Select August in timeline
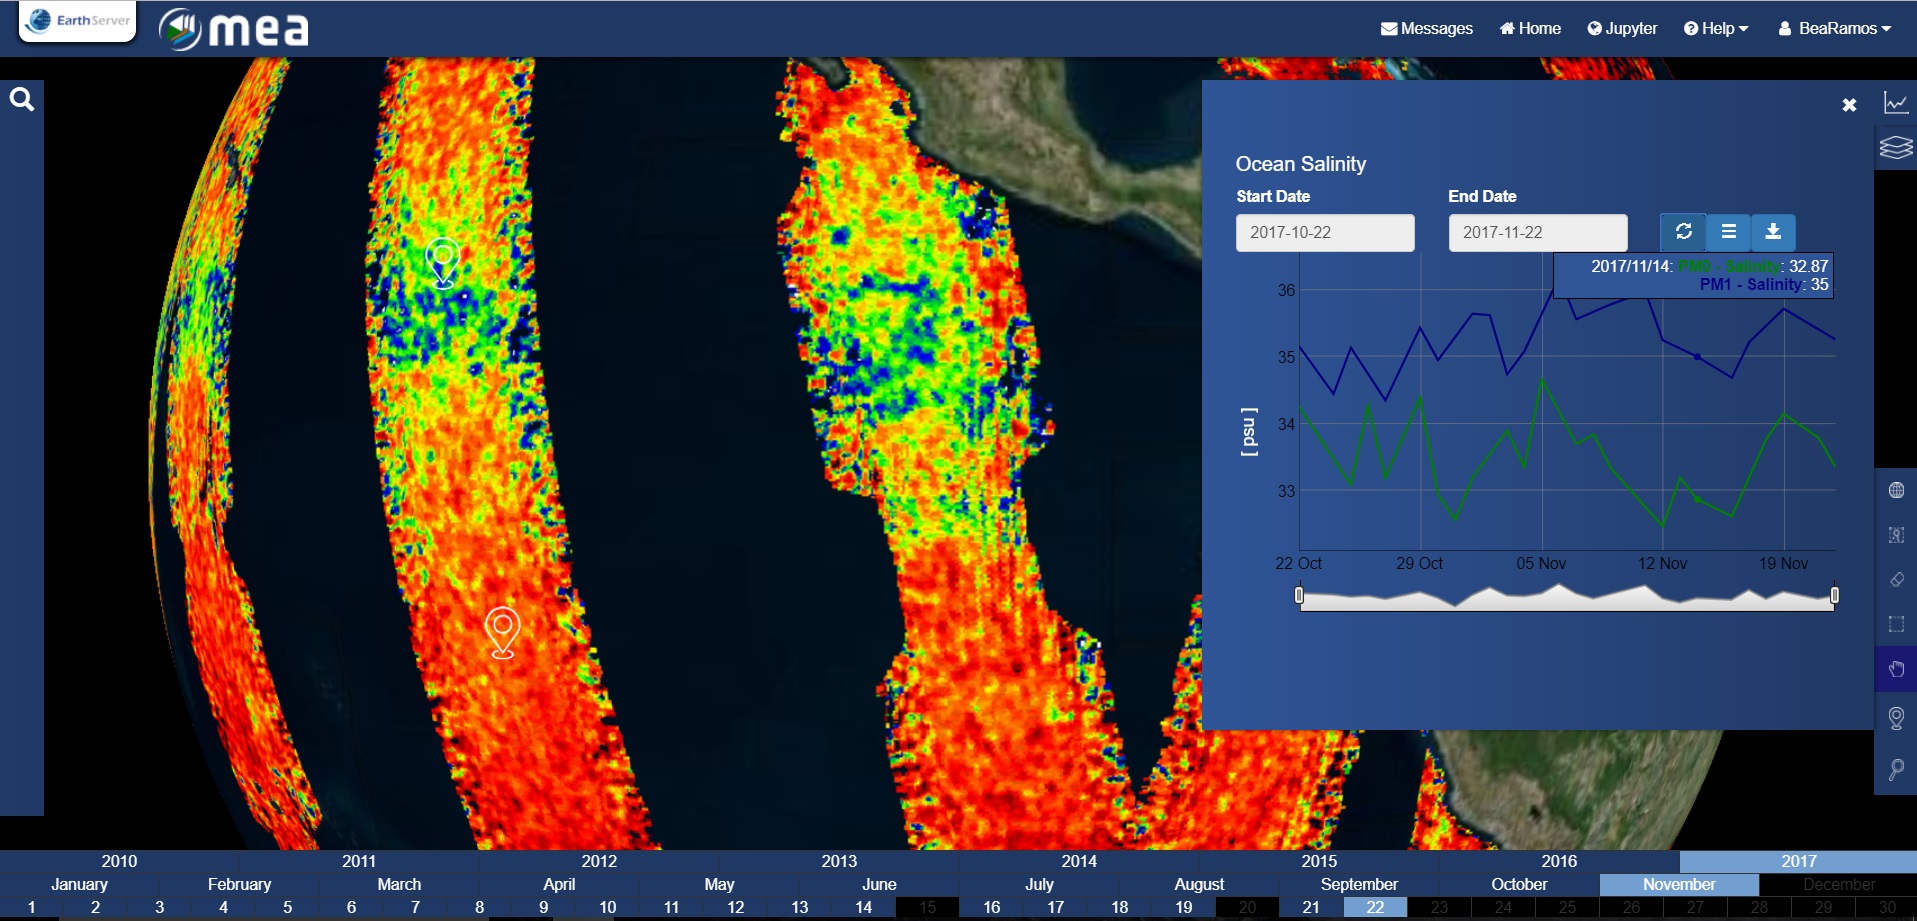 pos(1199,884)
